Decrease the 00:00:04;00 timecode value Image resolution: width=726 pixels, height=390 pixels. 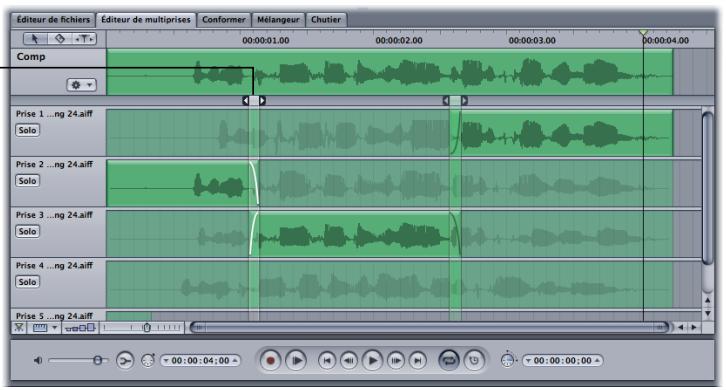(x=166, y=361)
